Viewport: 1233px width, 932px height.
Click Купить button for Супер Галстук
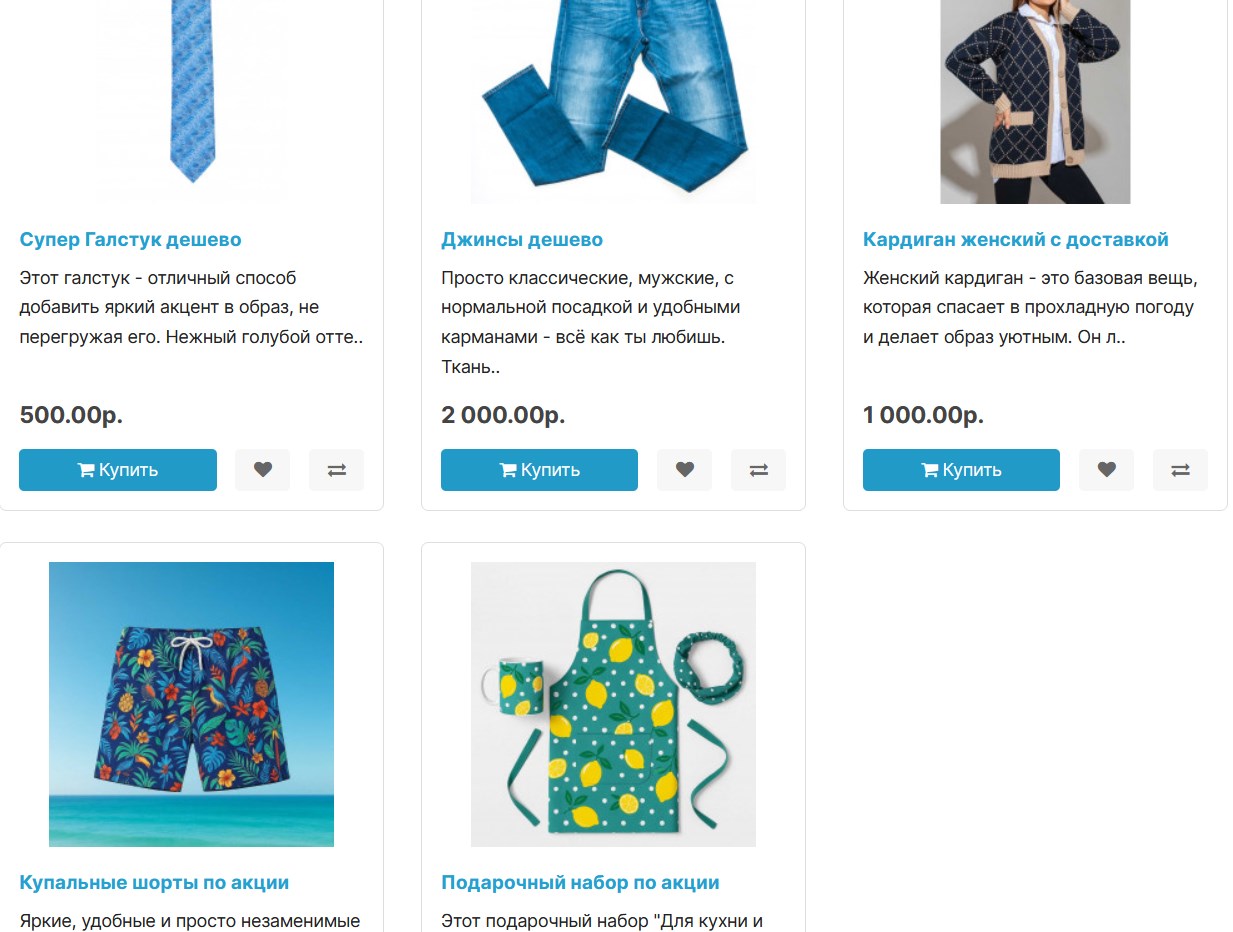pos(118,470)
